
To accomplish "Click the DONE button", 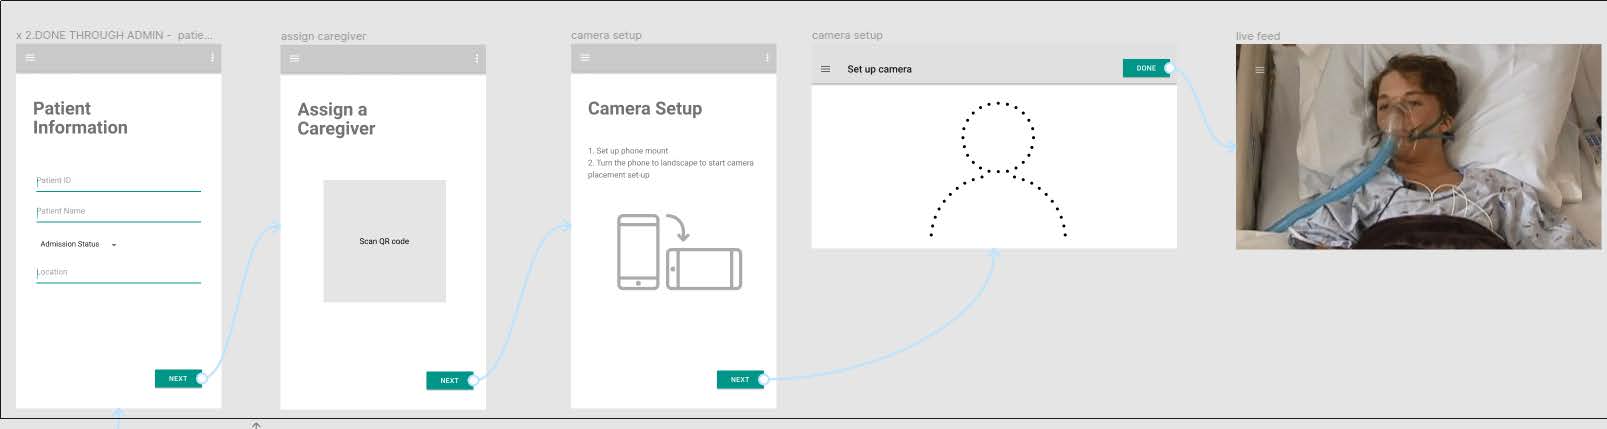I will [1146, 68].
